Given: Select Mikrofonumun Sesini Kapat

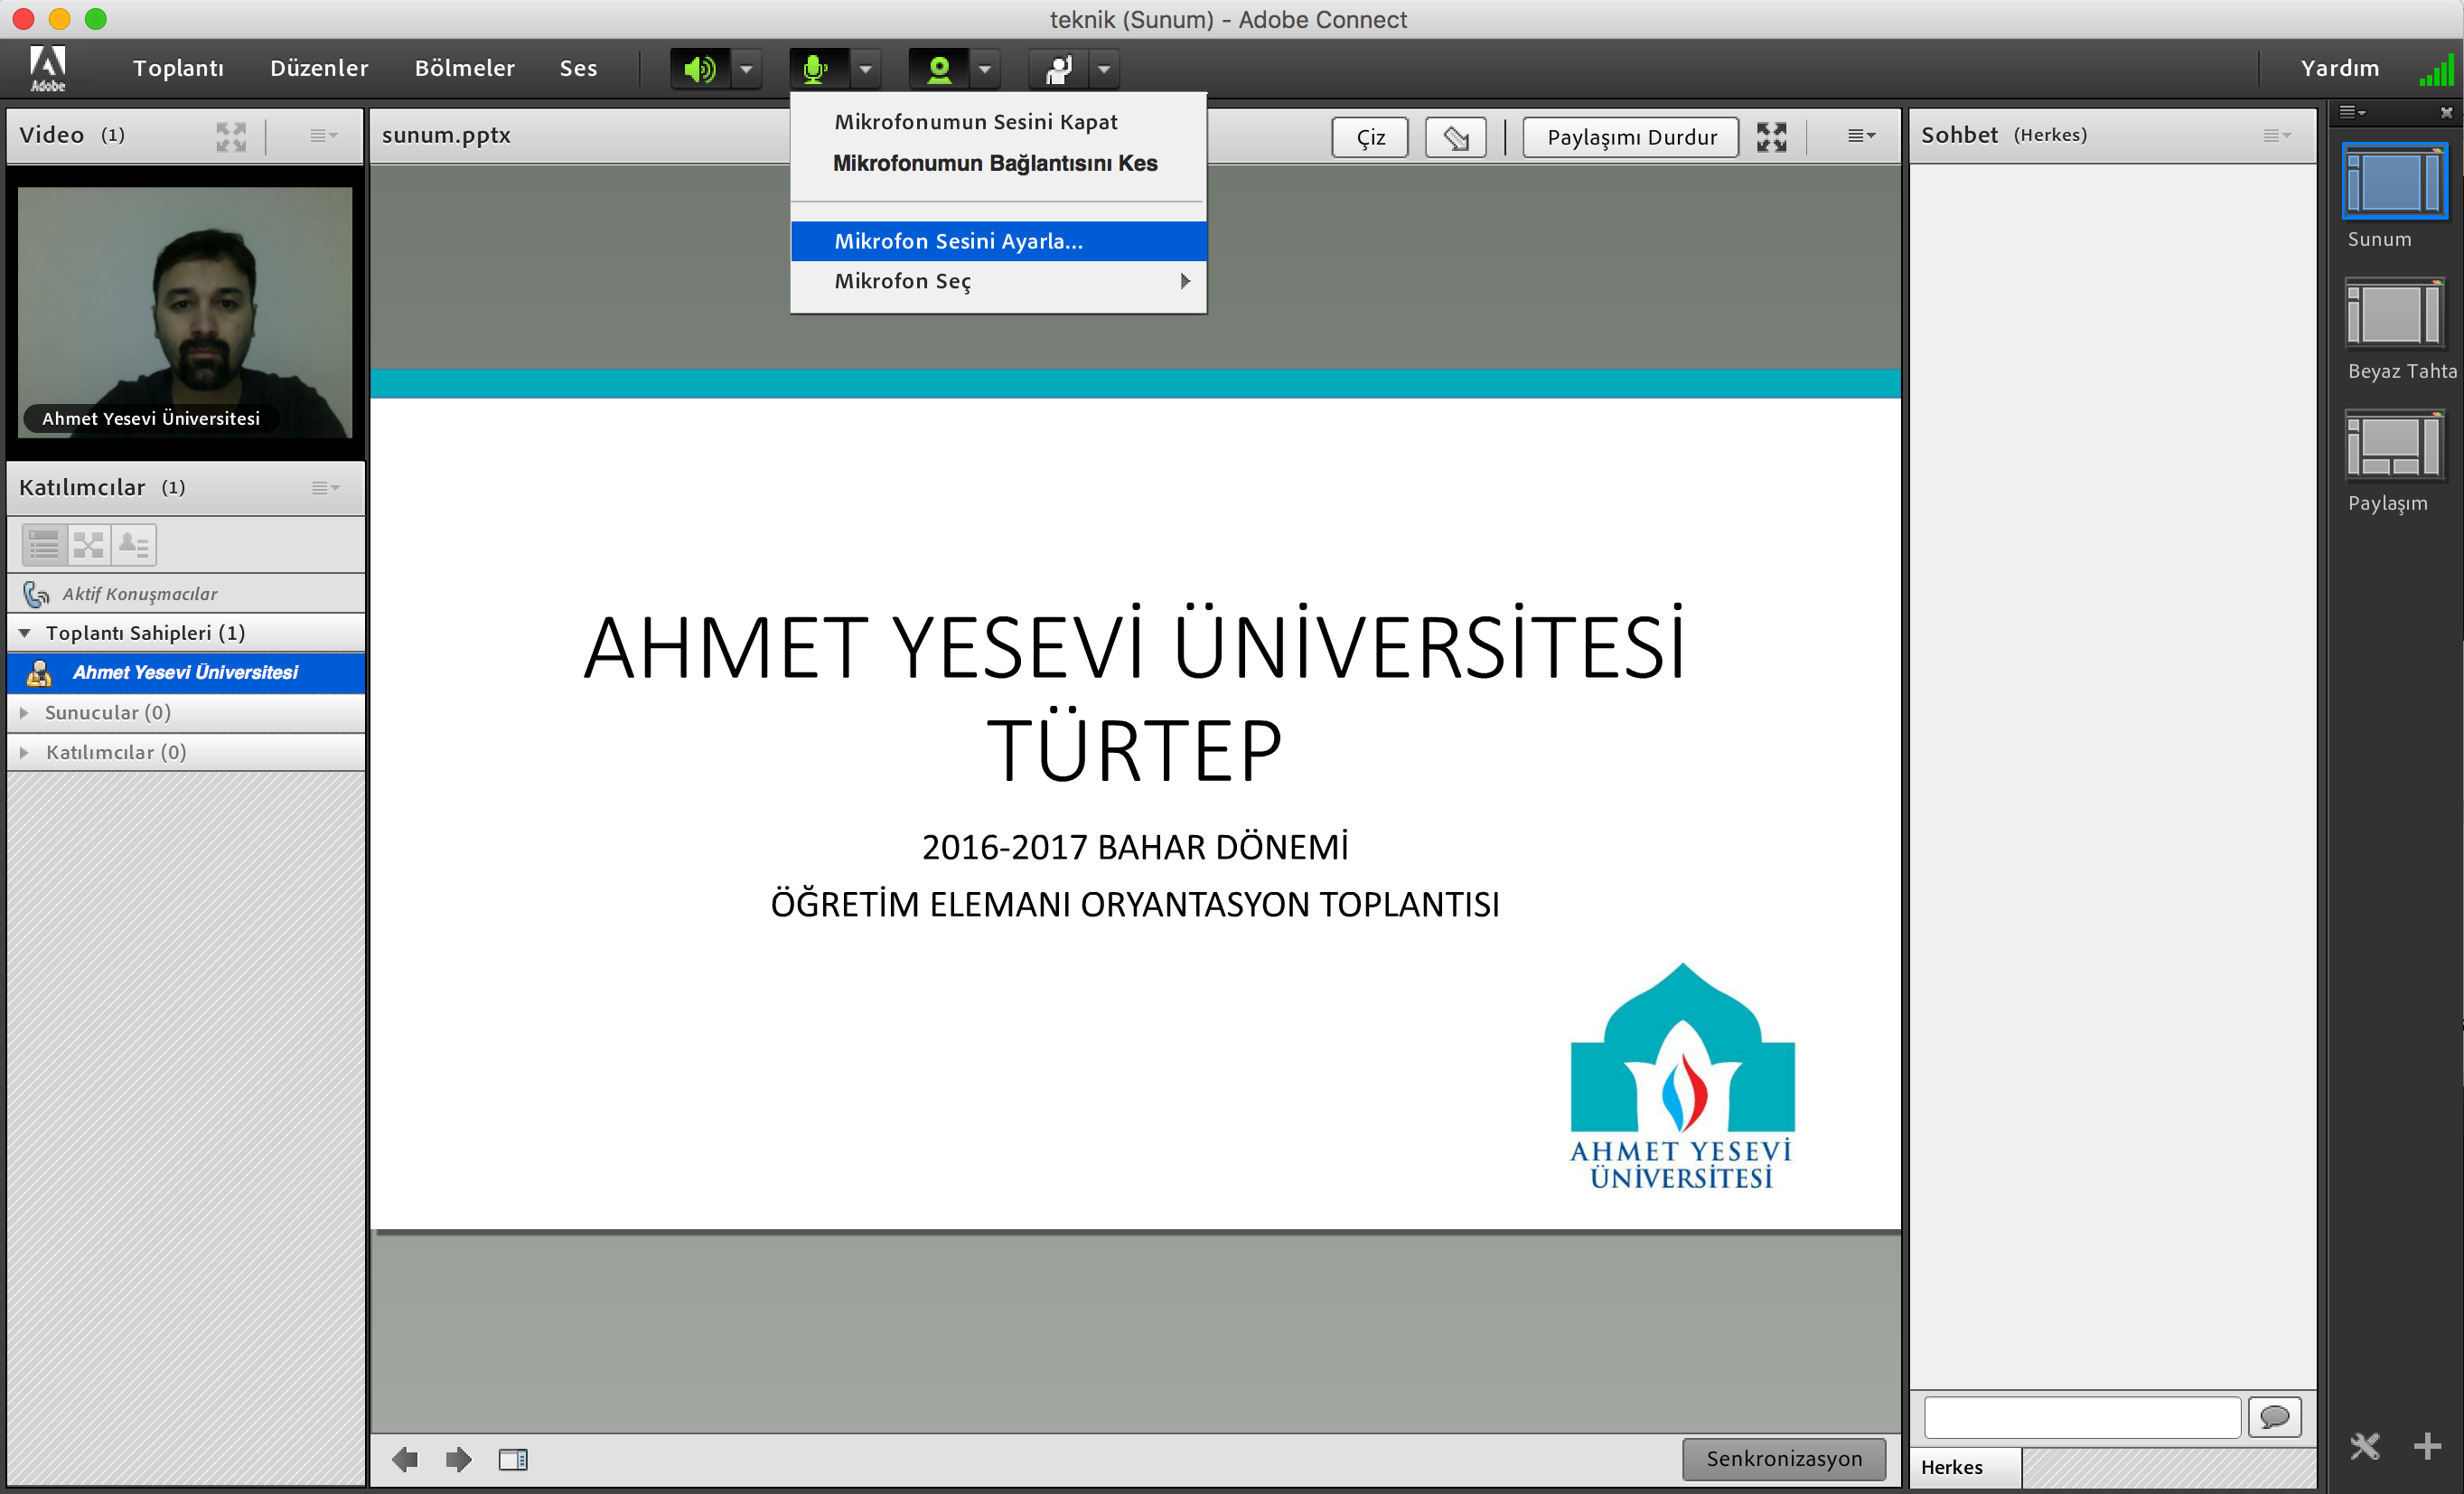Looking at the screenshot, I should pyautogui.click(x=998, y=122).
